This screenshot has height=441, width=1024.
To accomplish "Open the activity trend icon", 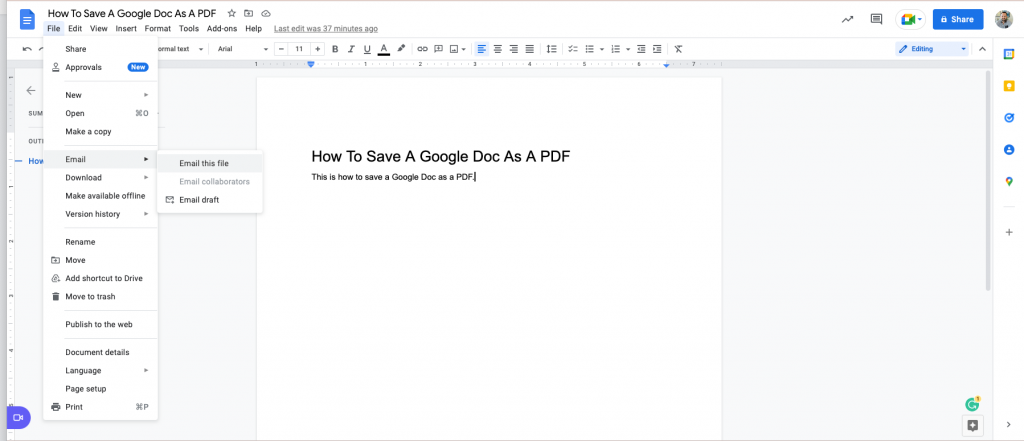I will (x=848, y=20).
